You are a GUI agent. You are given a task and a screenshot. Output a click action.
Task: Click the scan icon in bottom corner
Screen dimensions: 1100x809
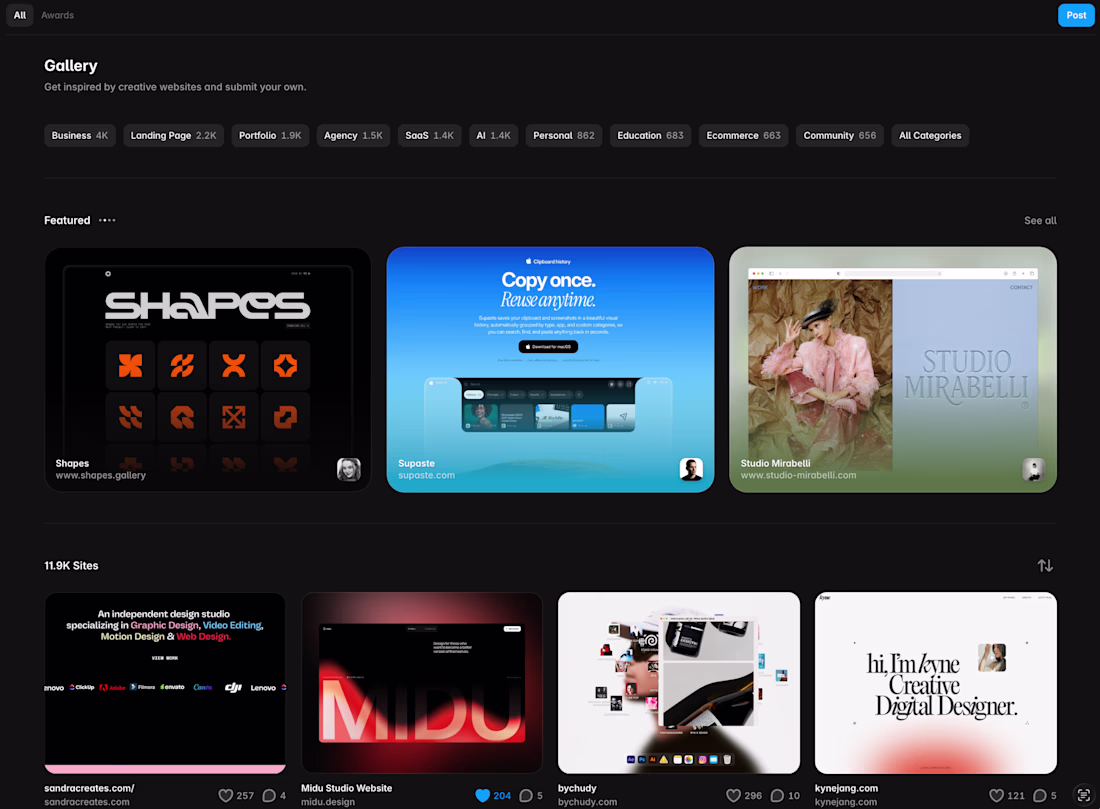(1083, 794)
